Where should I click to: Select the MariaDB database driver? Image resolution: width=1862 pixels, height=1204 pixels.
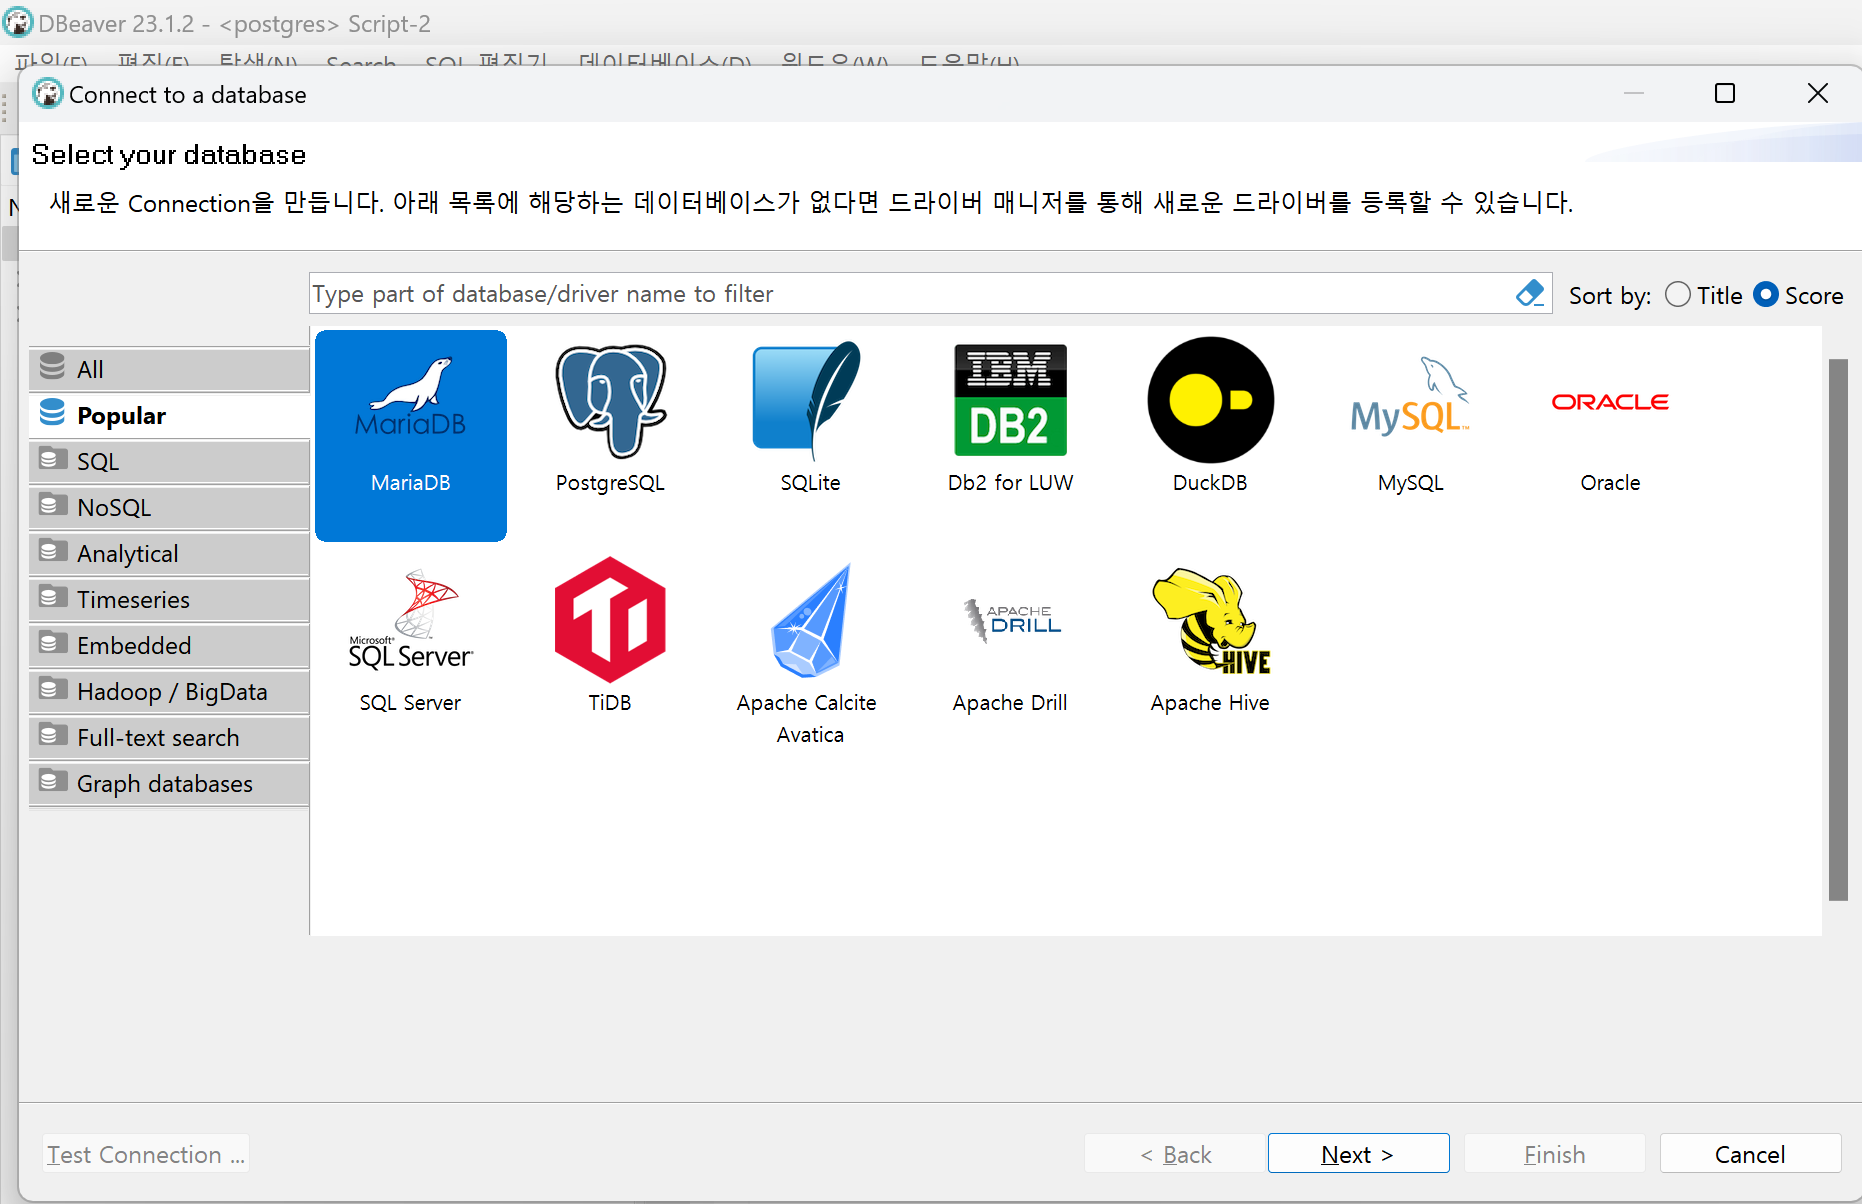(x=411, y=435)
